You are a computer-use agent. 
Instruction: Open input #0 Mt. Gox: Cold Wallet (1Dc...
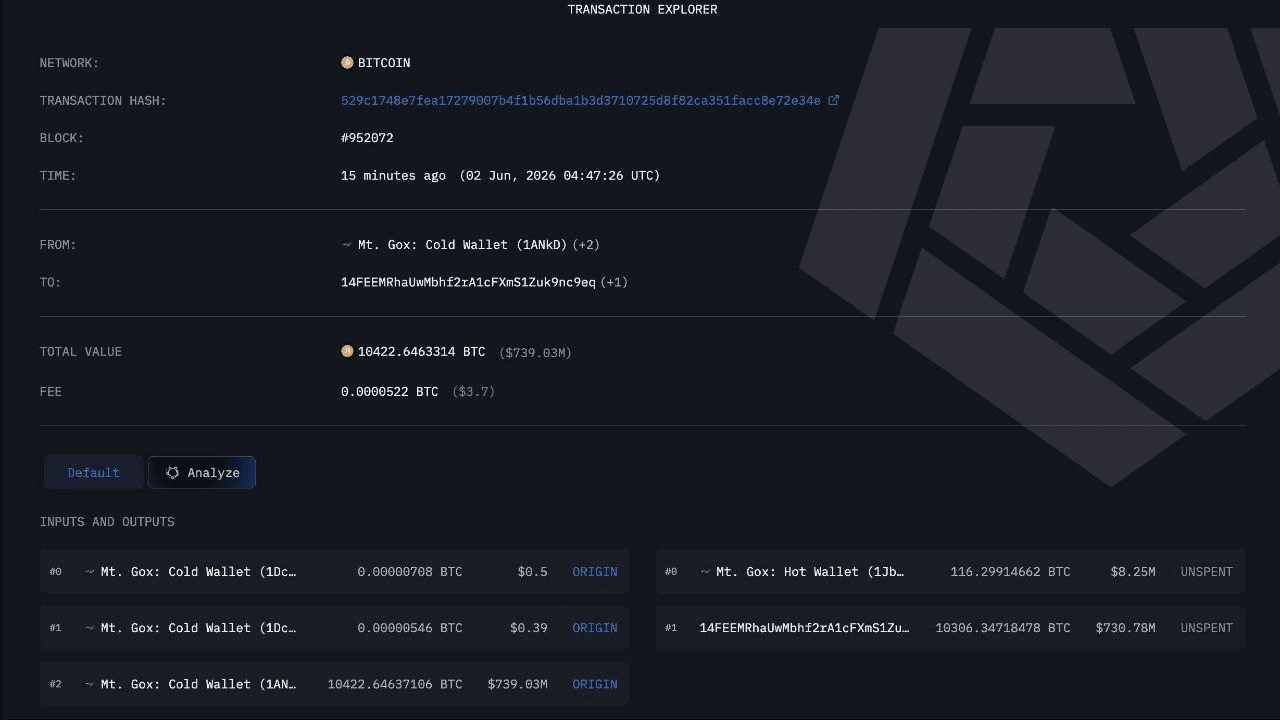pos(199,572)
